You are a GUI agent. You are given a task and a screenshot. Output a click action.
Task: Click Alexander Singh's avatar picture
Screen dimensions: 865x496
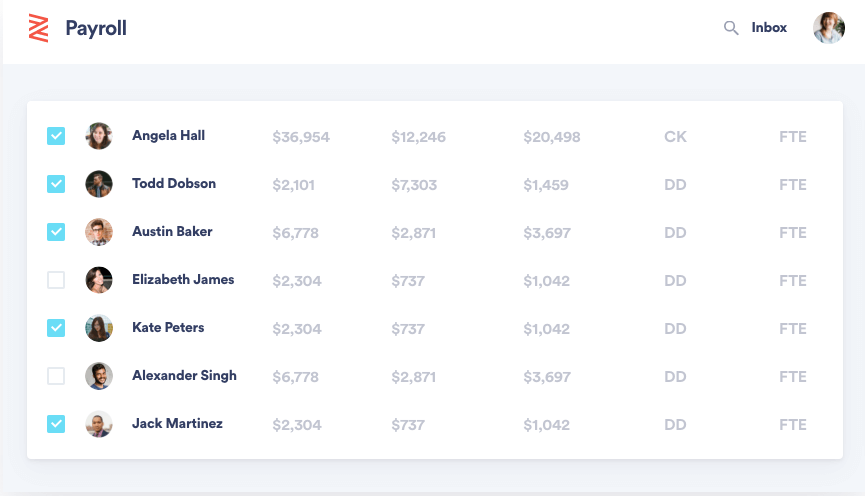[x=99, y=376]
